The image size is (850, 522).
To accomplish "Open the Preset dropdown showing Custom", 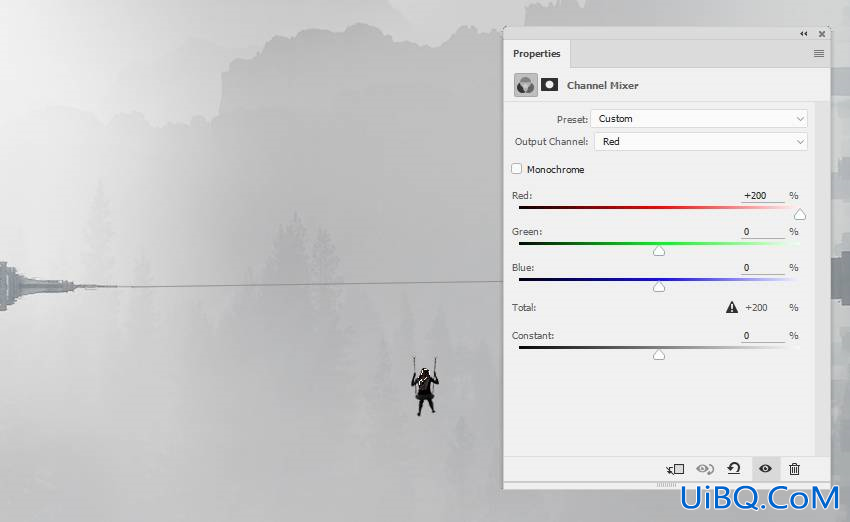I will (699, 119).
